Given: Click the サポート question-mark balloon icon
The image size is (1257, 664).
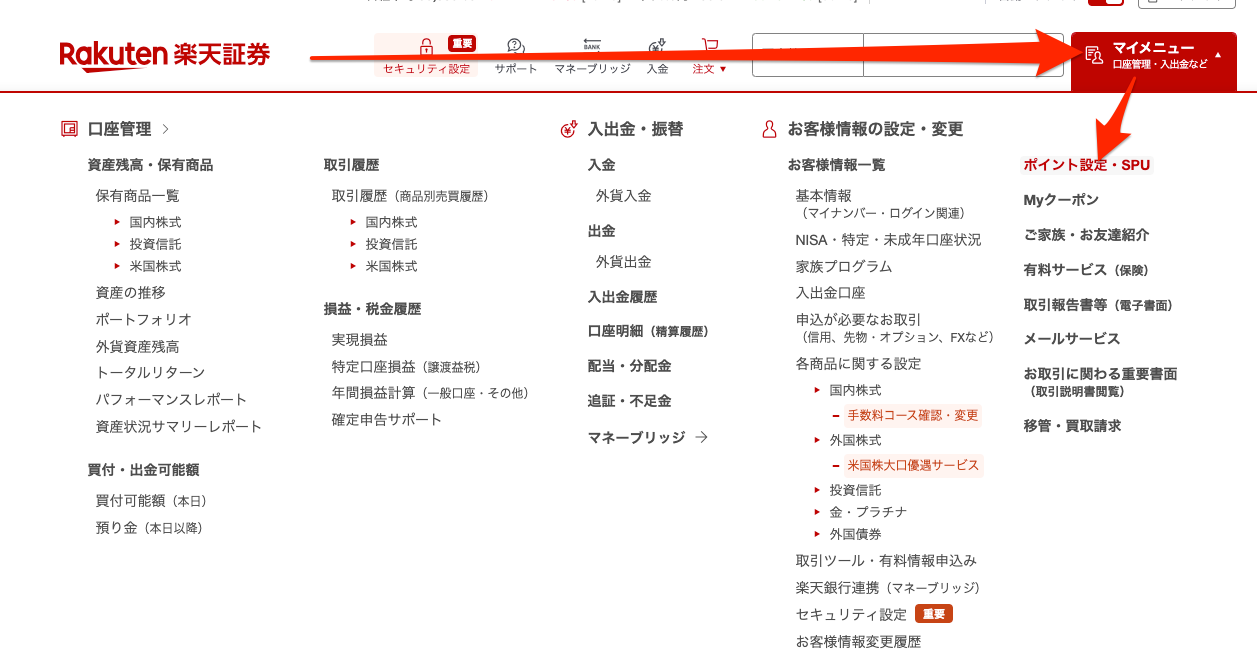Looking at the screenshot, I should (514, 44).
